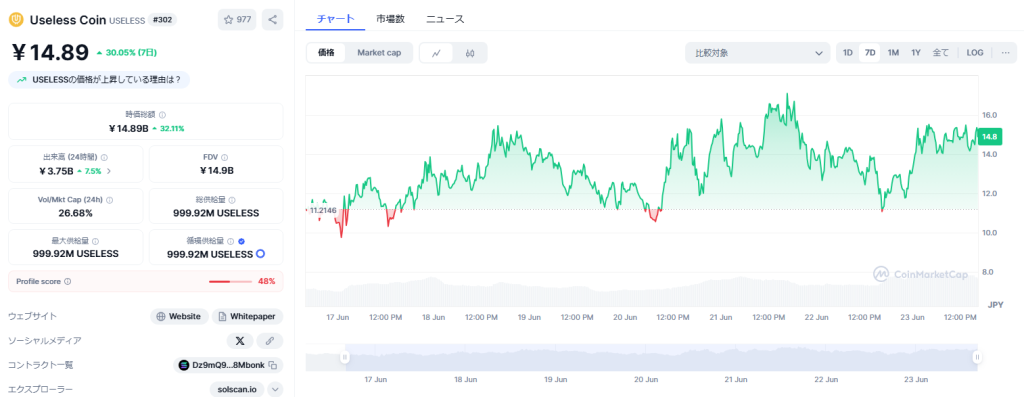
Task: Switch to the 市場数 tab
Action: pos(391,19)
